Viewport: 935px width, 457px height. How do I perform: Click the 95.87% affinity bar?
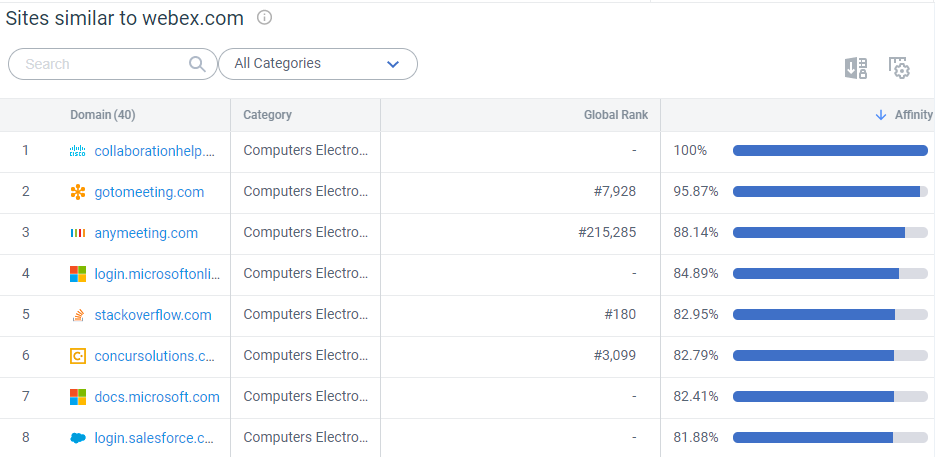pos(830,192)
